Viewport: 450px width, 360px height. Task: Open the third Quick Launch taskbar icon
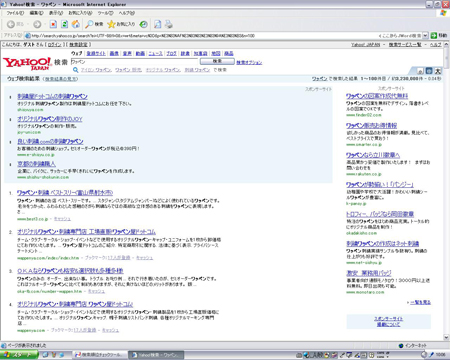click(x=61, y=355)
